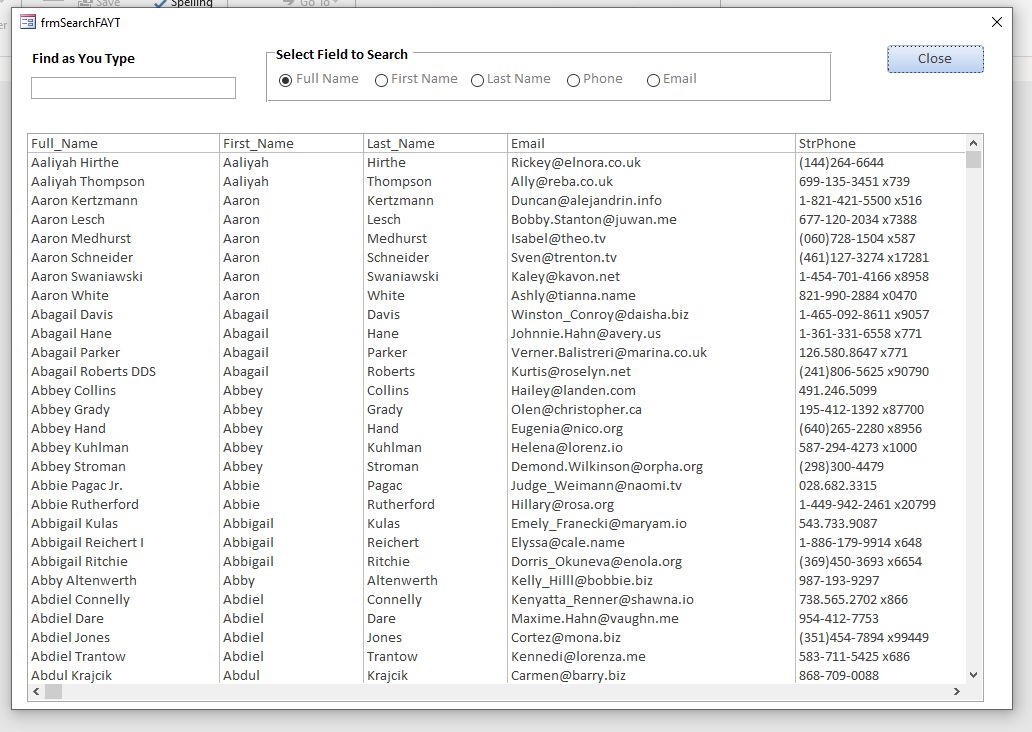Click the StrPhone column header
The height and width of the screenshot is (732, 1032).
click(x=827, y=143)
